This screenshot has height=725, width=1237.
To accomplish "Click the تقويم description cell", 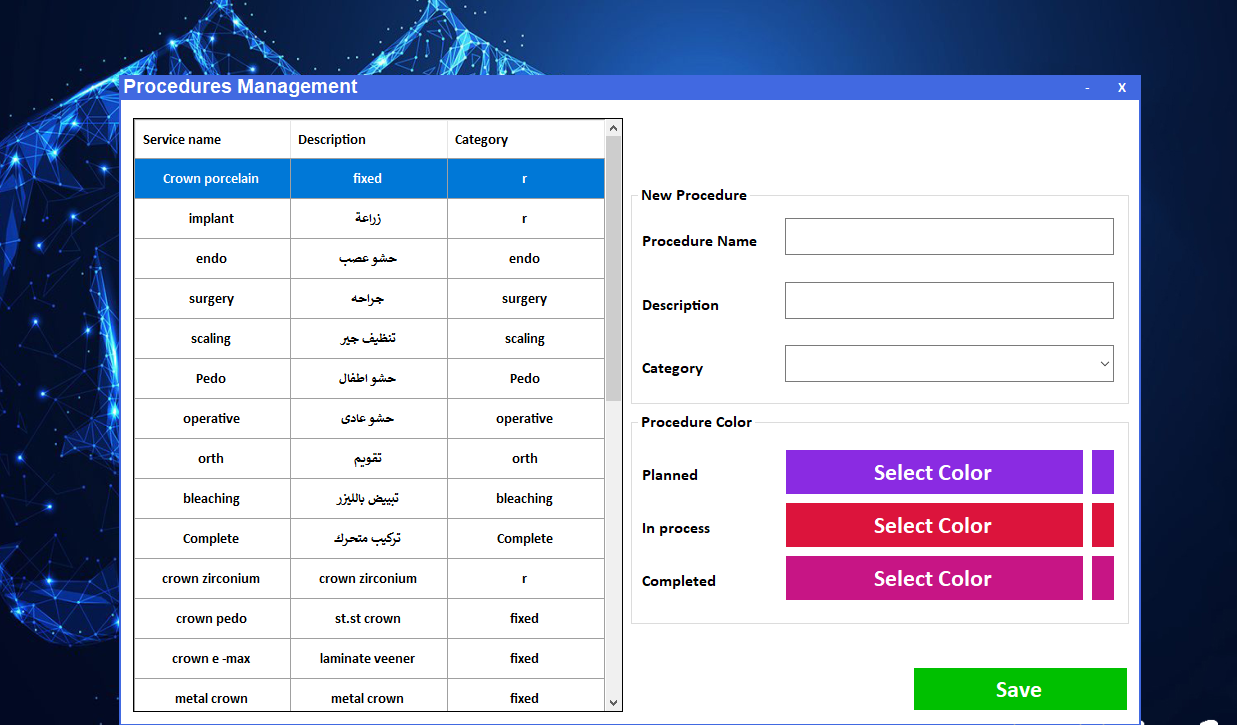I will pyautogui.click(x=369, y=459).
